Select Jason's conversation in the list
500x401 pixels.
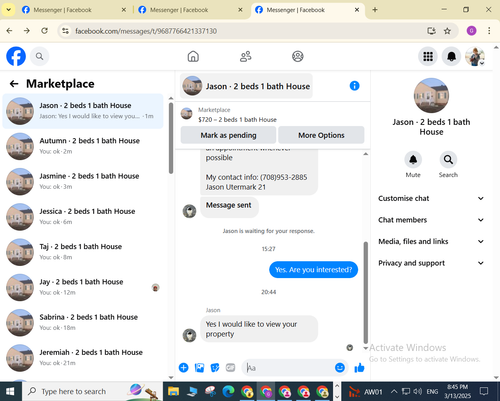coord(83,111)
